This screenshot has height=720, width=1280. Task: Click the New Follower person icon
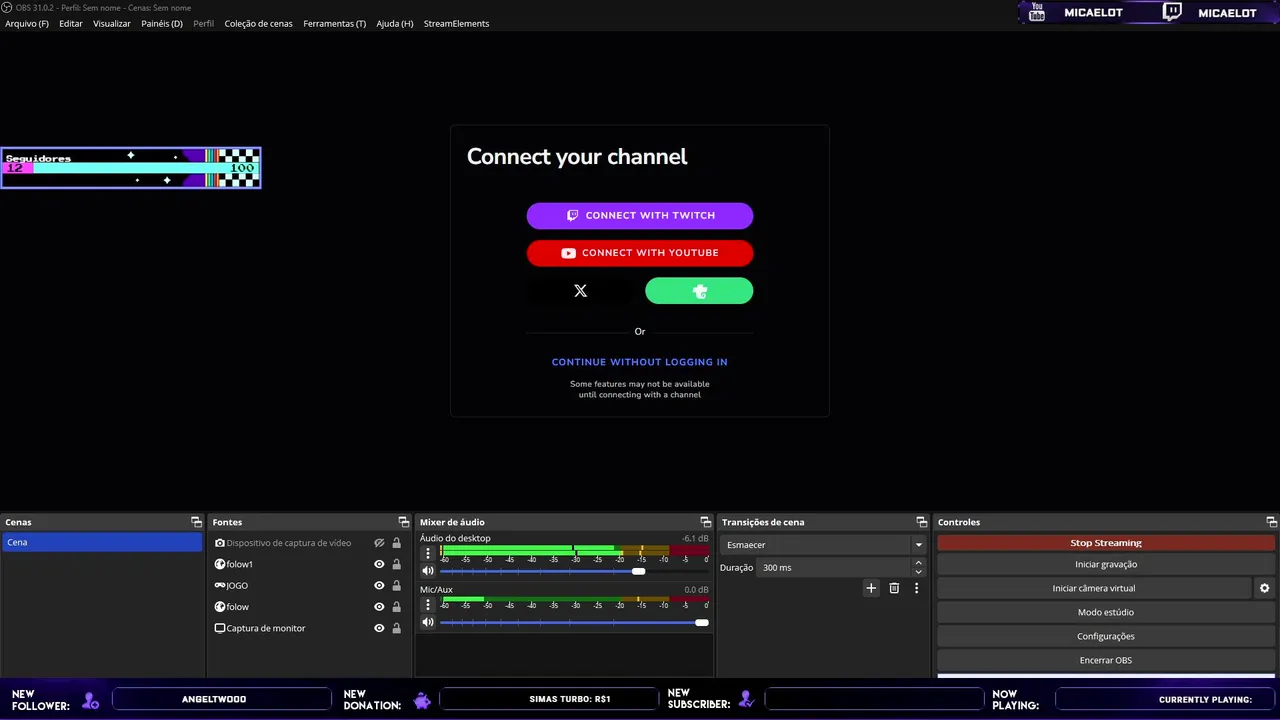(91, 700)
